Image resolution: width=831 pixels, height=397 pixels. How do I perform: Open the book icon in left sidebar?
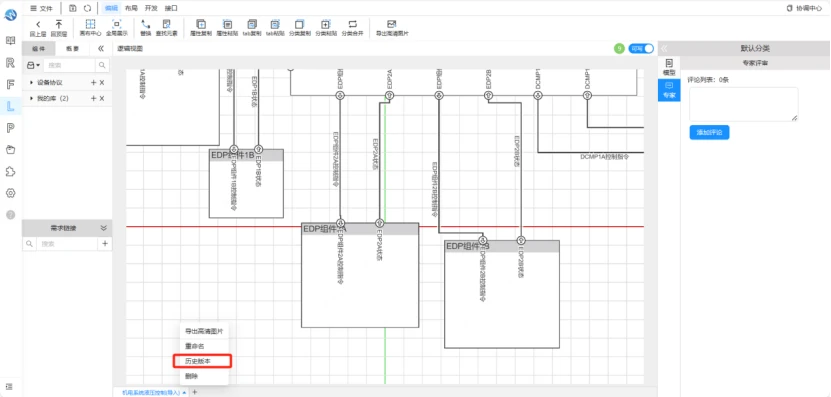pyautogui.click(x=10, y=40)
